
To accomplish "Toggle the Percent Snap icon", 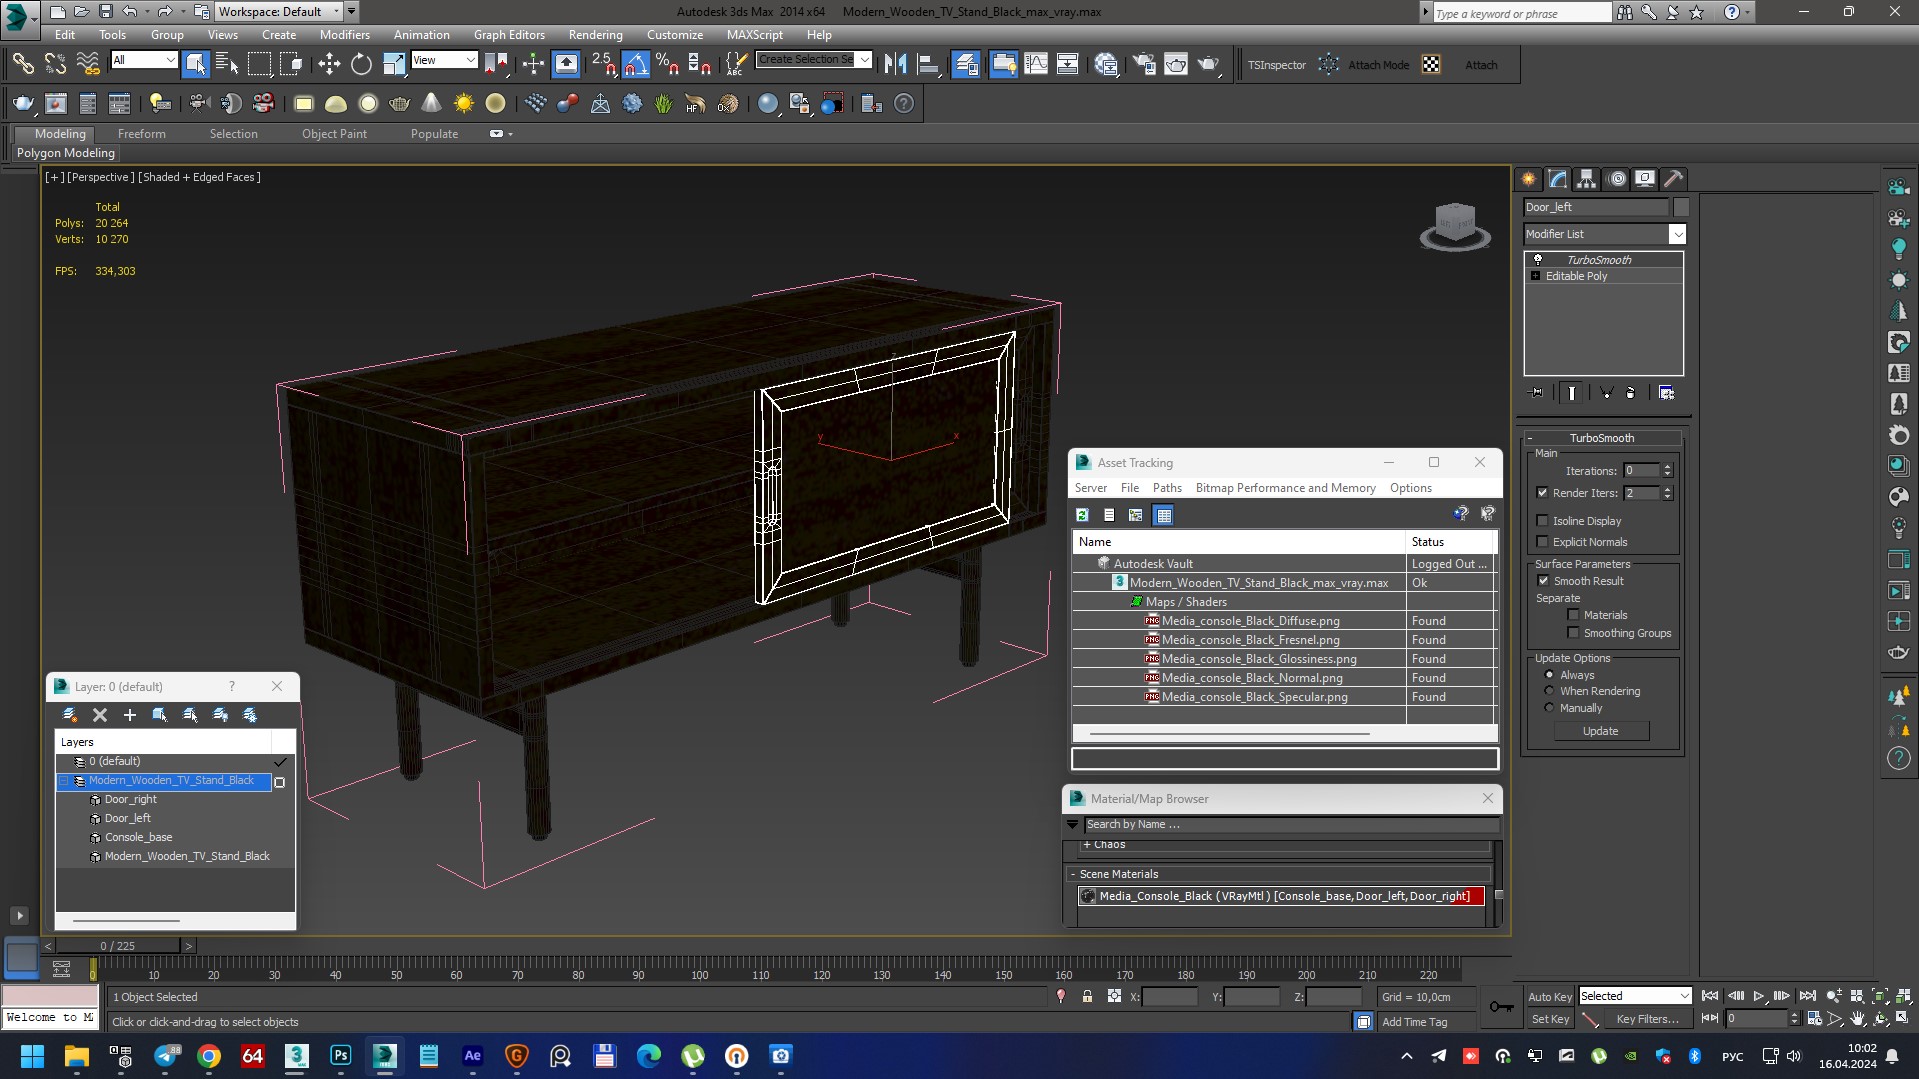I will pos(667,64).
